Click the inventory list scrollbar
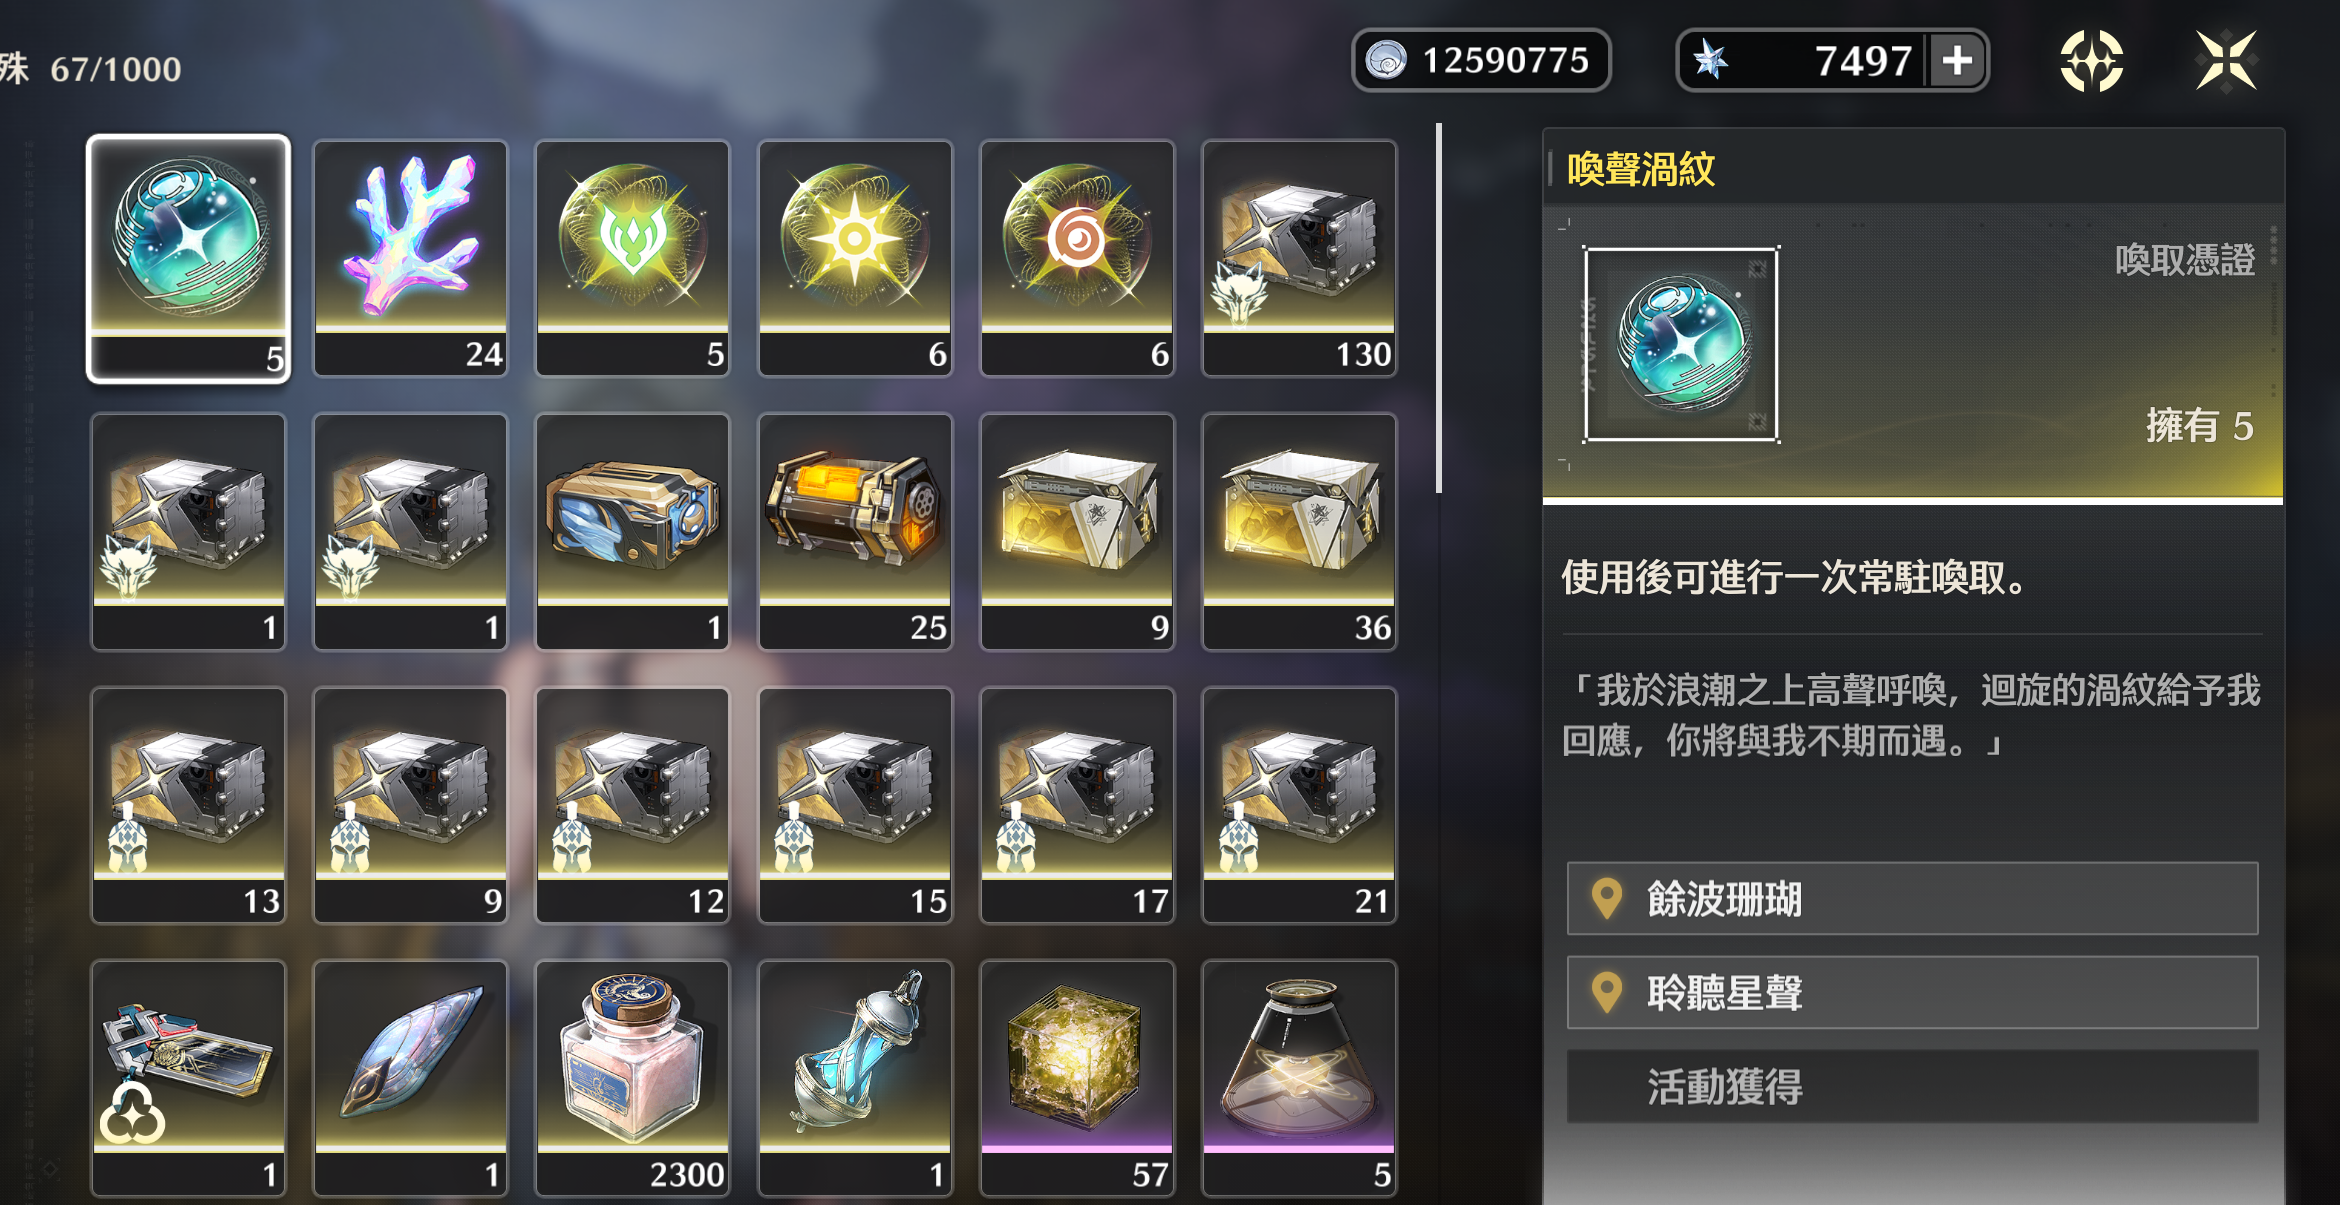2340x1205 pixels. (1439, 308)
